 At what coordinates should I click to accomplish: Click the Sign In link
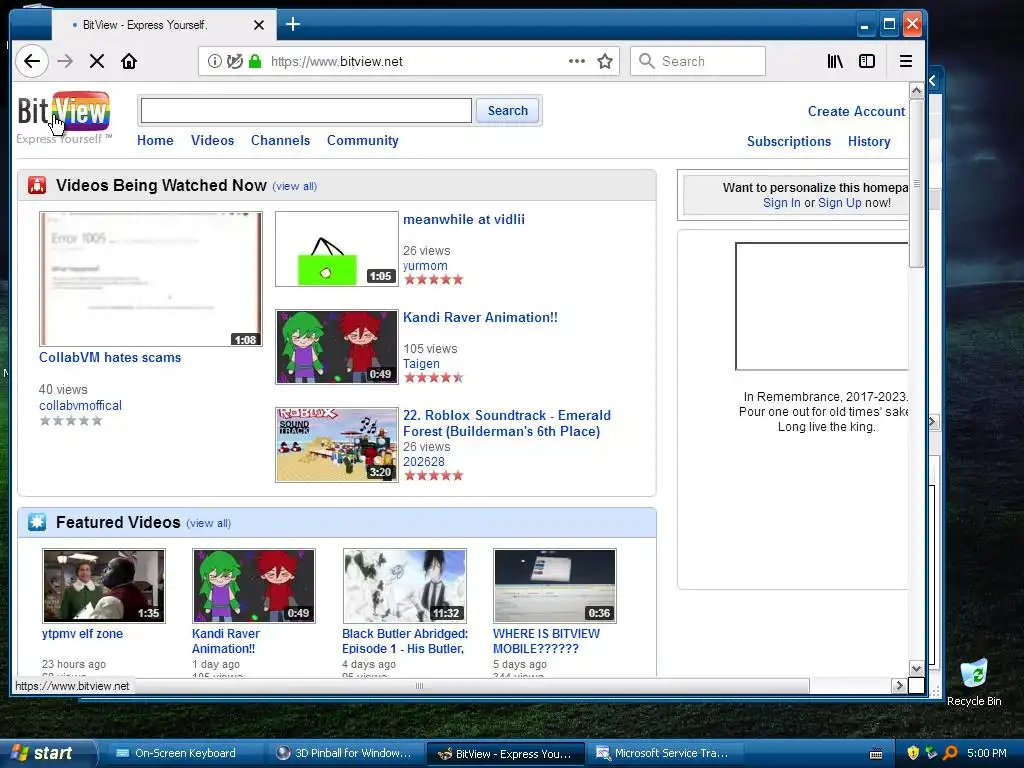(x=781, y=202)
